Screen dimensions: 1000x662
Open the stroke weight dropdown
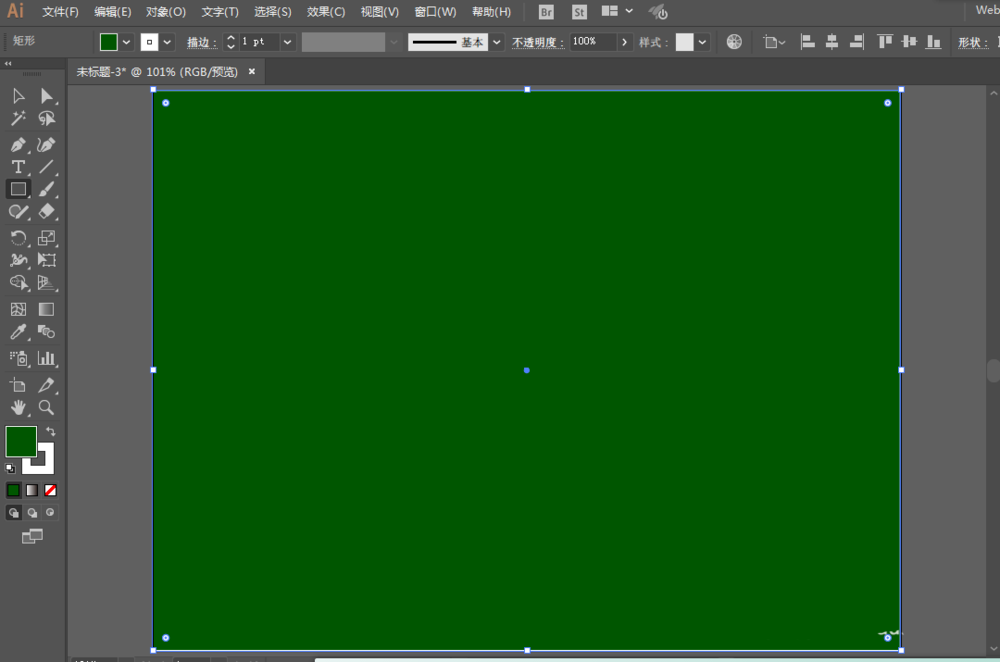point(288,42)
